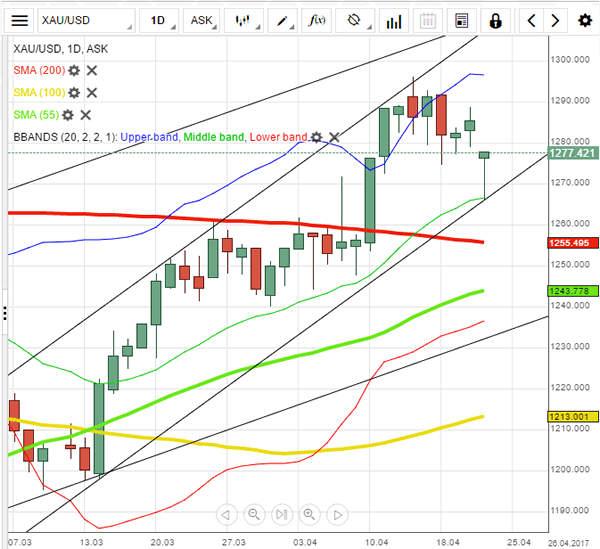
Task: Open SMA (100) indicator settings gear
Action: point(74,93)
